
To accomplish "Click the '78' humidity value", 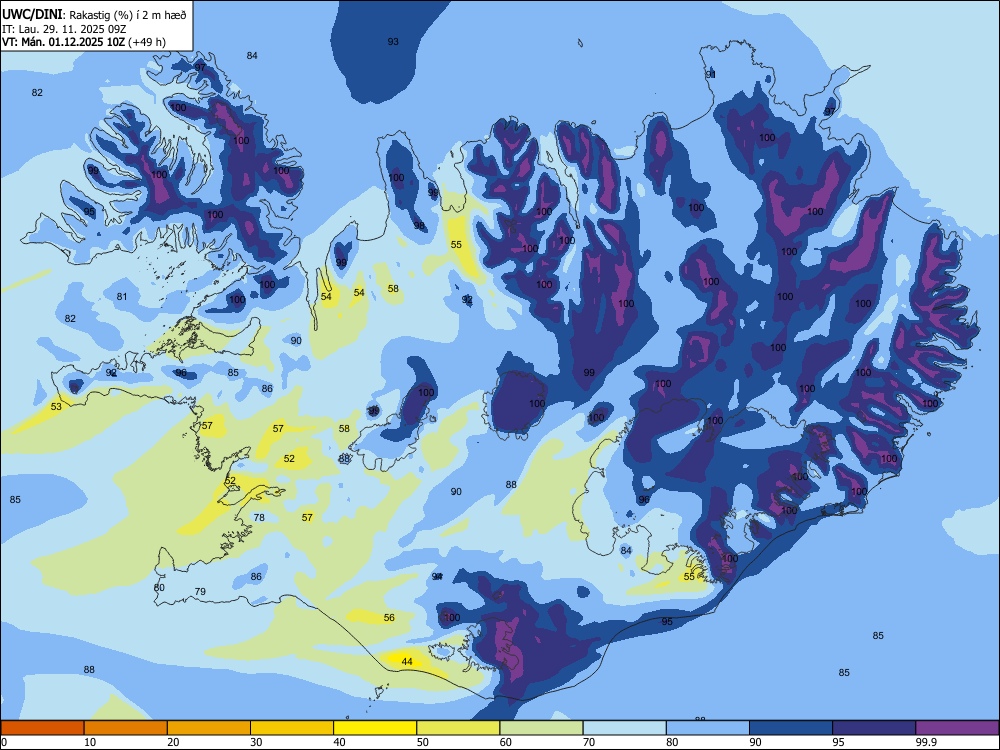I will pos(259,517).
